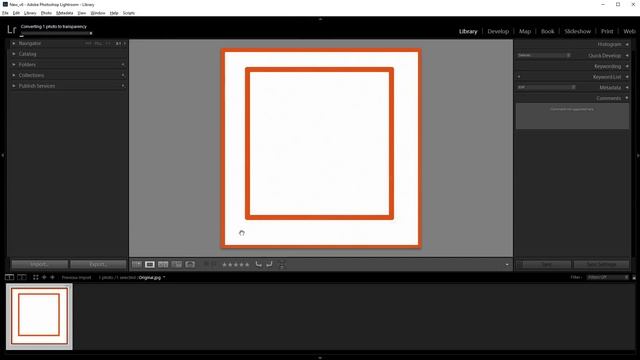Switch to the Develop module
This screenshot has width=640, height=360.
[x=498, y=31]
